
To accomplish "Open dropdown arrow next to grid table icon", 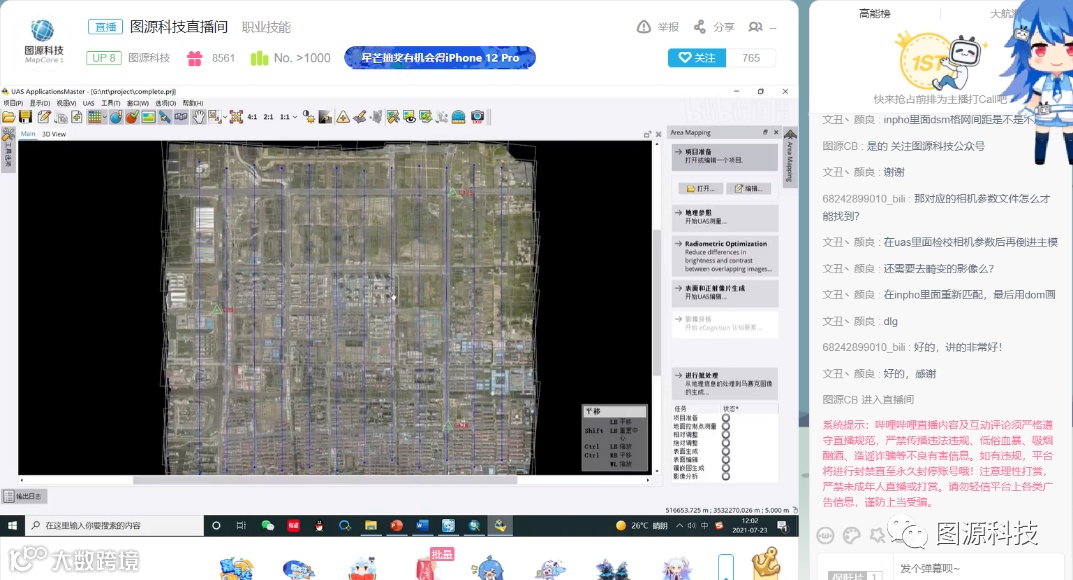I will click(105, 117).
